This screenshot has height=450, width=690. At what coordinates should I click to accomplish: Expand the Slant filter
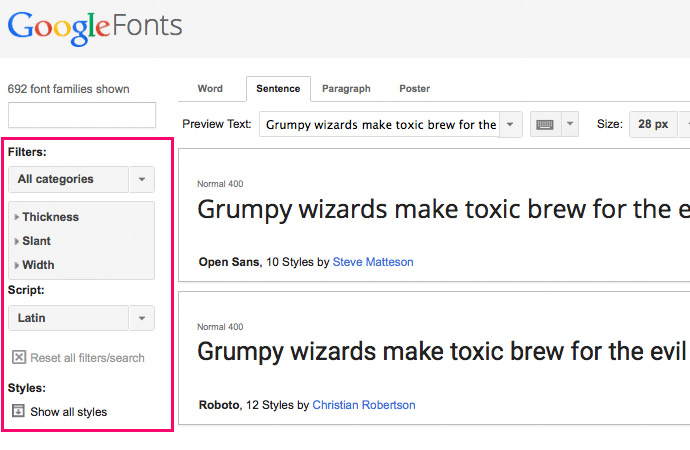click(x=33, y=241)
